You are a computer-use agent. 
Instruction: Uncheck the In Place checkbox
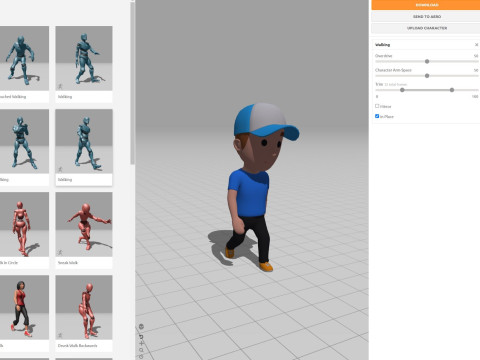tap(377, 116)
